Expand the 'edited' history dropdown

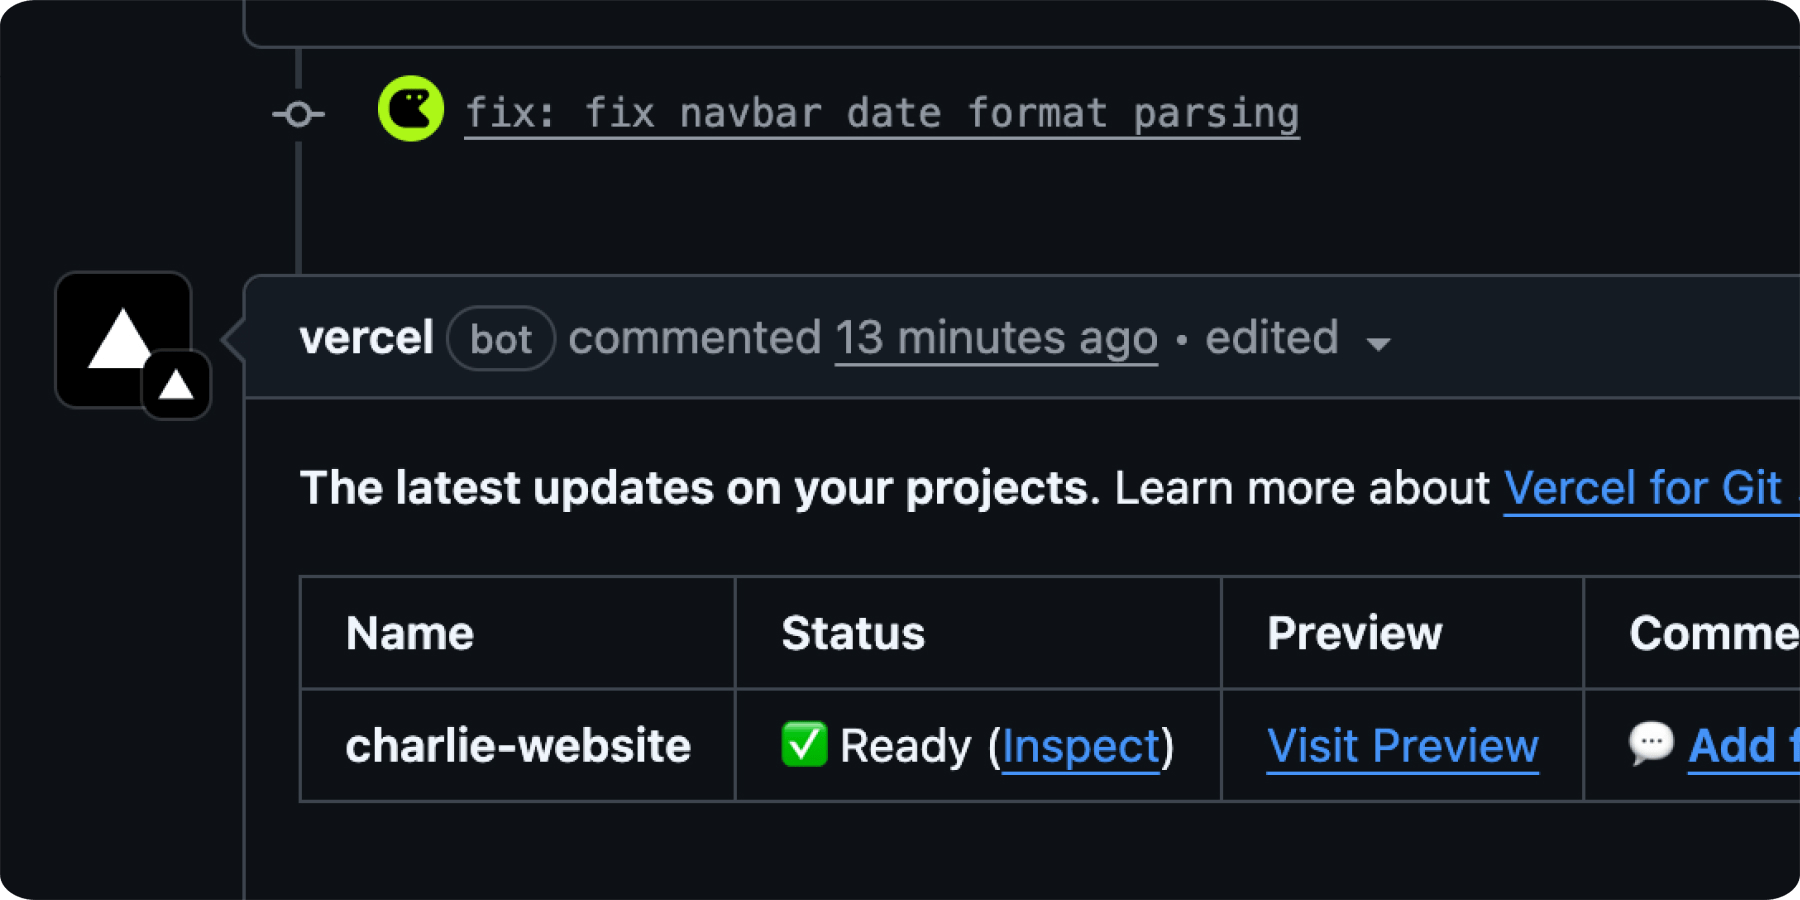pos(1271,338)
